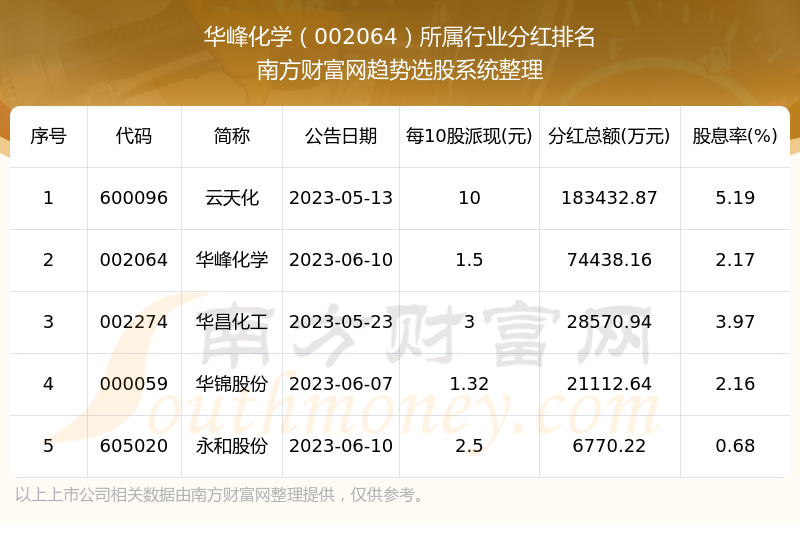Click the dividend total 183432.87 cell
Image resolution: width=800 pixels, height=544 pixels.
(x=609, y=198)
